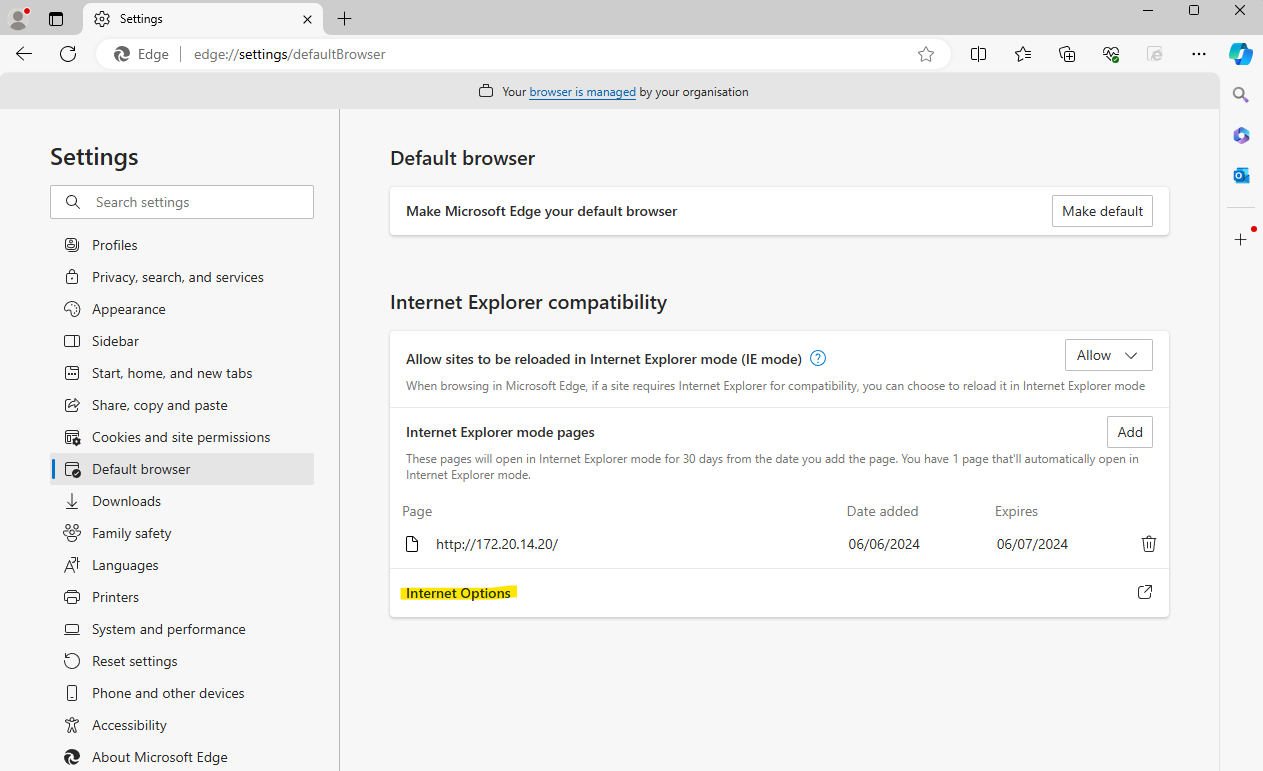Viewport: 1263px width, 771px height.
Task: Open Phone and other devices
Action: 182,693
